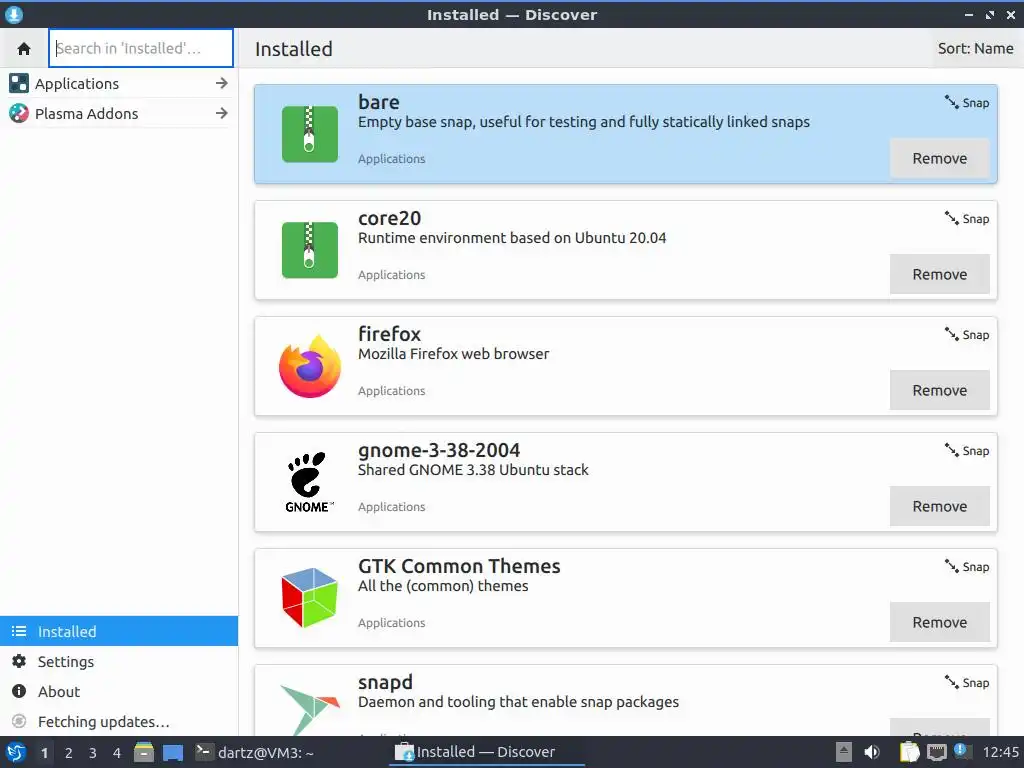Viewport: 1024px width, 768px height.
Task: Click Snap source icon on GTK Common Themes card
Action: [952, 566]
